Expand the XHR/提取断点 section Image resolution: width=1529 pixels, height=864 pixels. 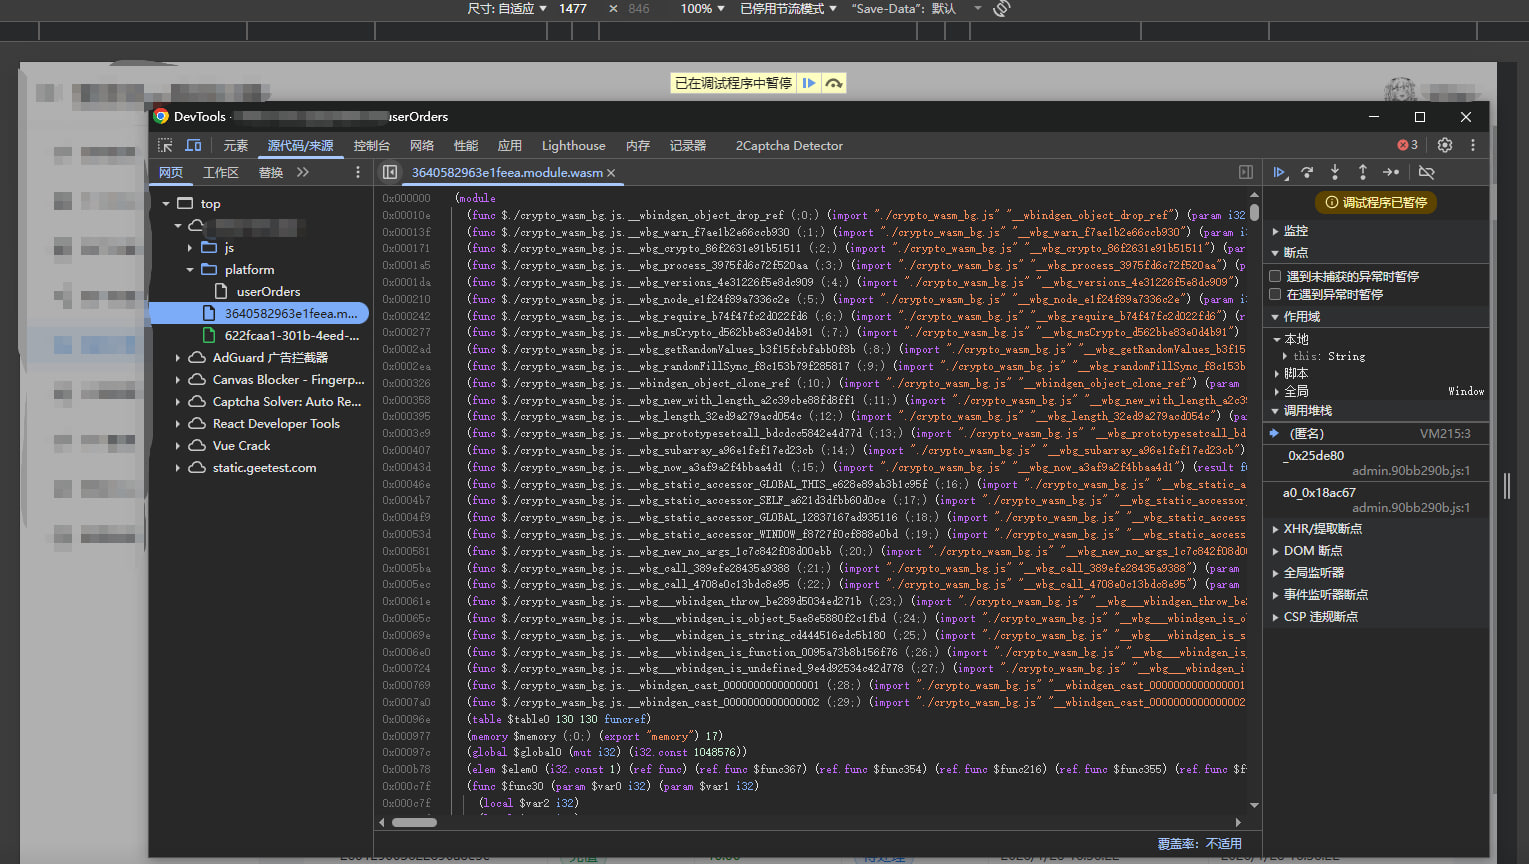1322,528
